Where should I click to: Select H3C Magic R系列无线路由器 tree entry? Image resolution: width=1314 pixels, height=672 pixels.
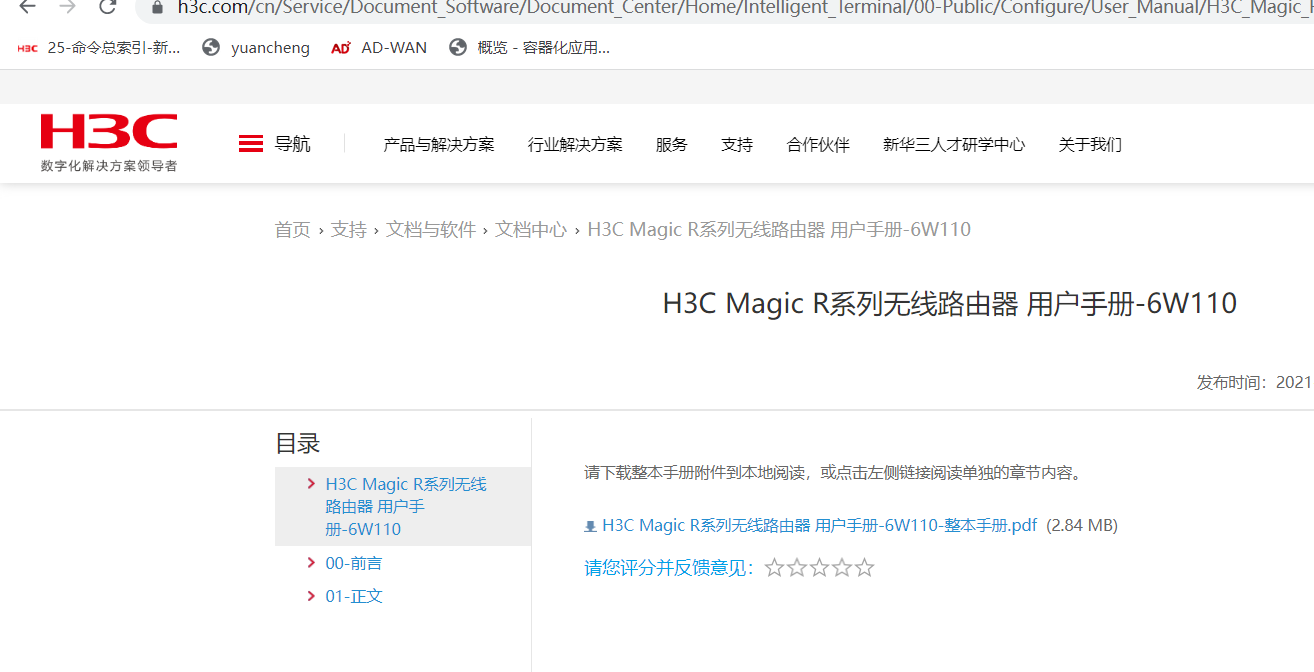[406, 507]
